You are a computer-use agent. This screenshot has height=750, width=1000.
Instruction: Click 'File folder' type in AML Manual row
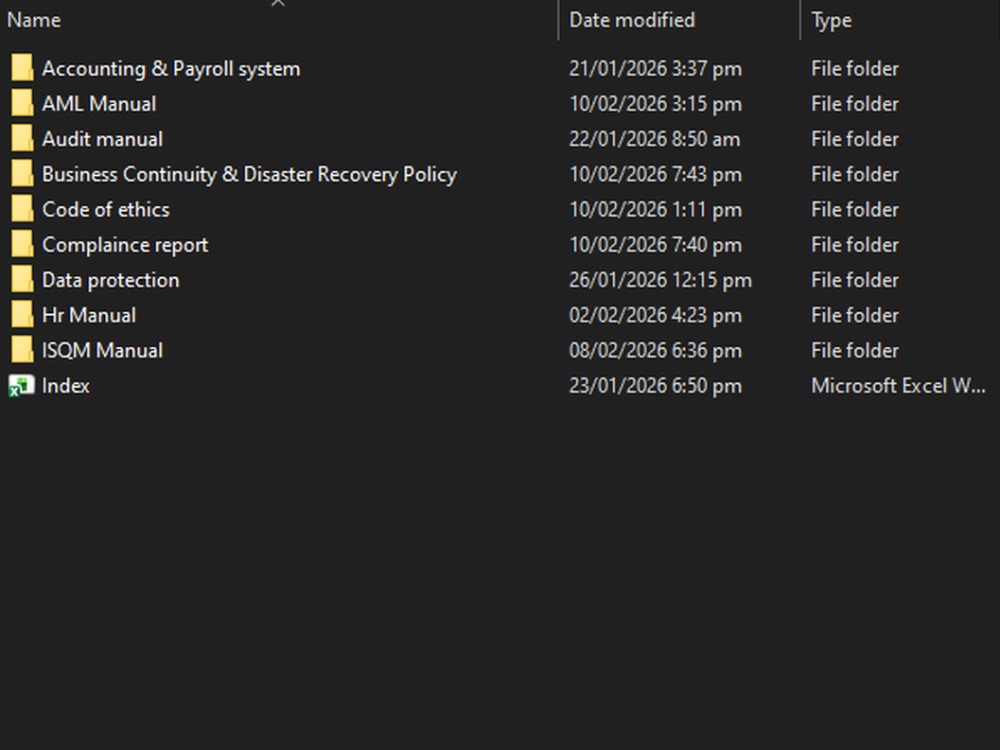coord(855,104)
